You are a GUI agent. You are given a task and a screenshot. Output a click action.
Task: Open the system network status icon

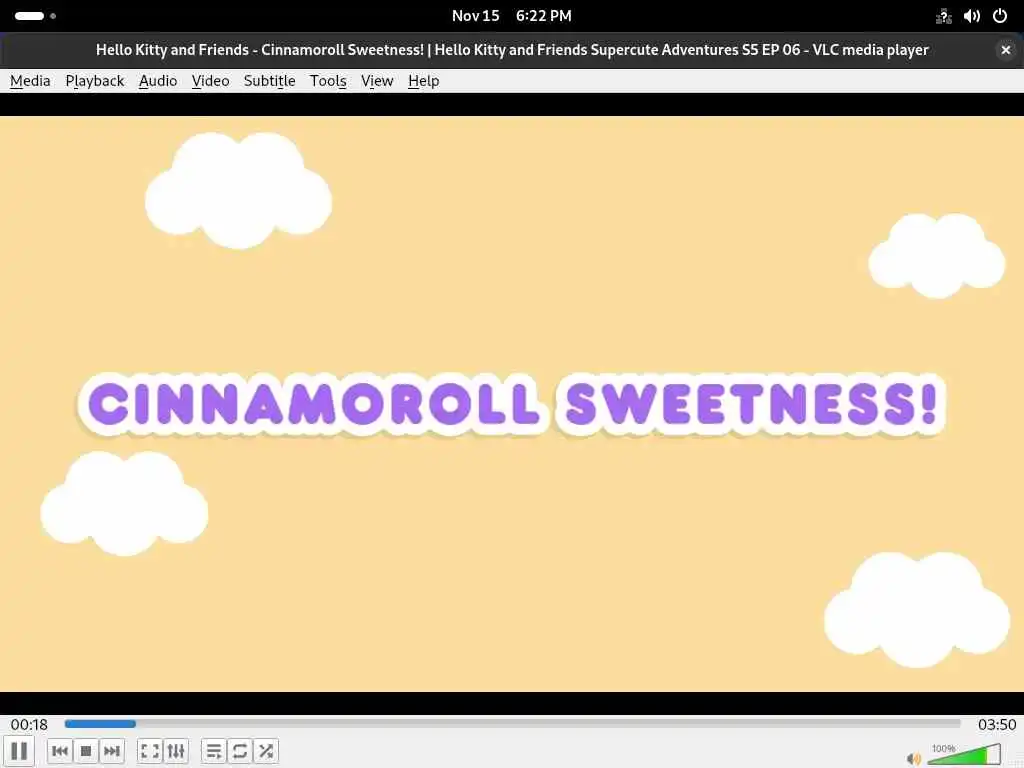pyautogui.click(x=944, y=16)
